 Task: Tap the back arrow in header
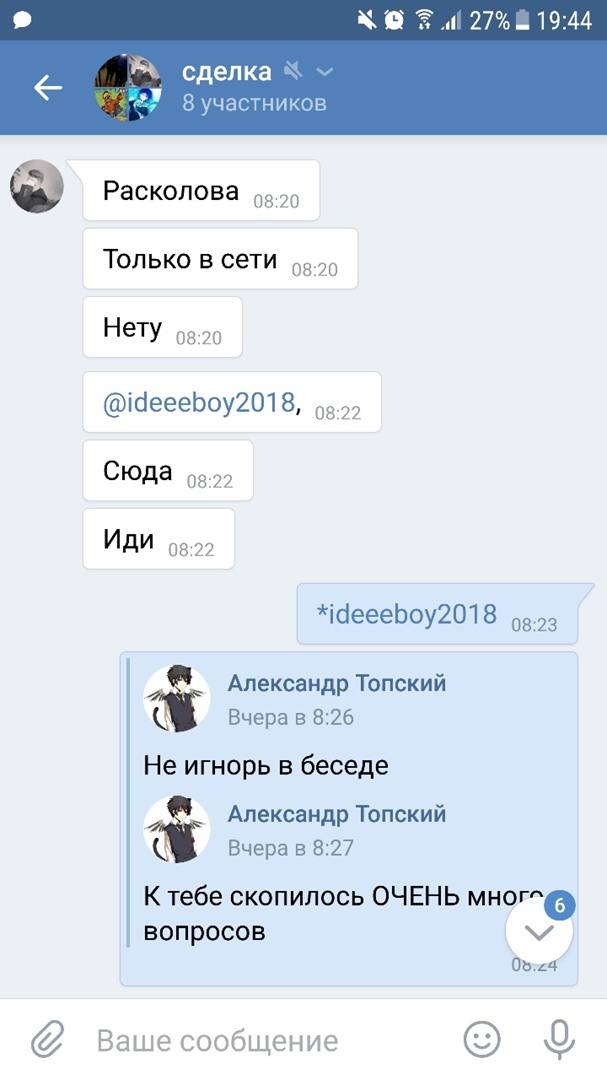tap(48, 87)
